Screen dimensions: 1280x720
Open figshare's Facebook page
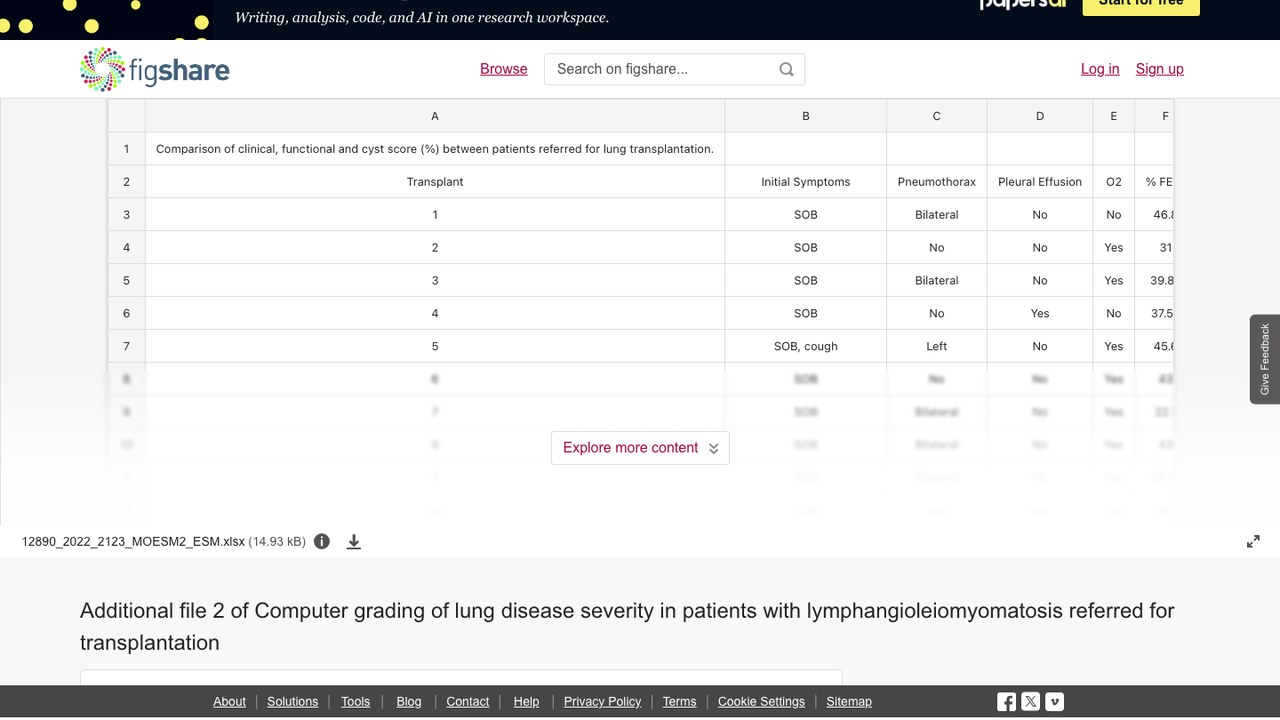[x=1007, y=702]
